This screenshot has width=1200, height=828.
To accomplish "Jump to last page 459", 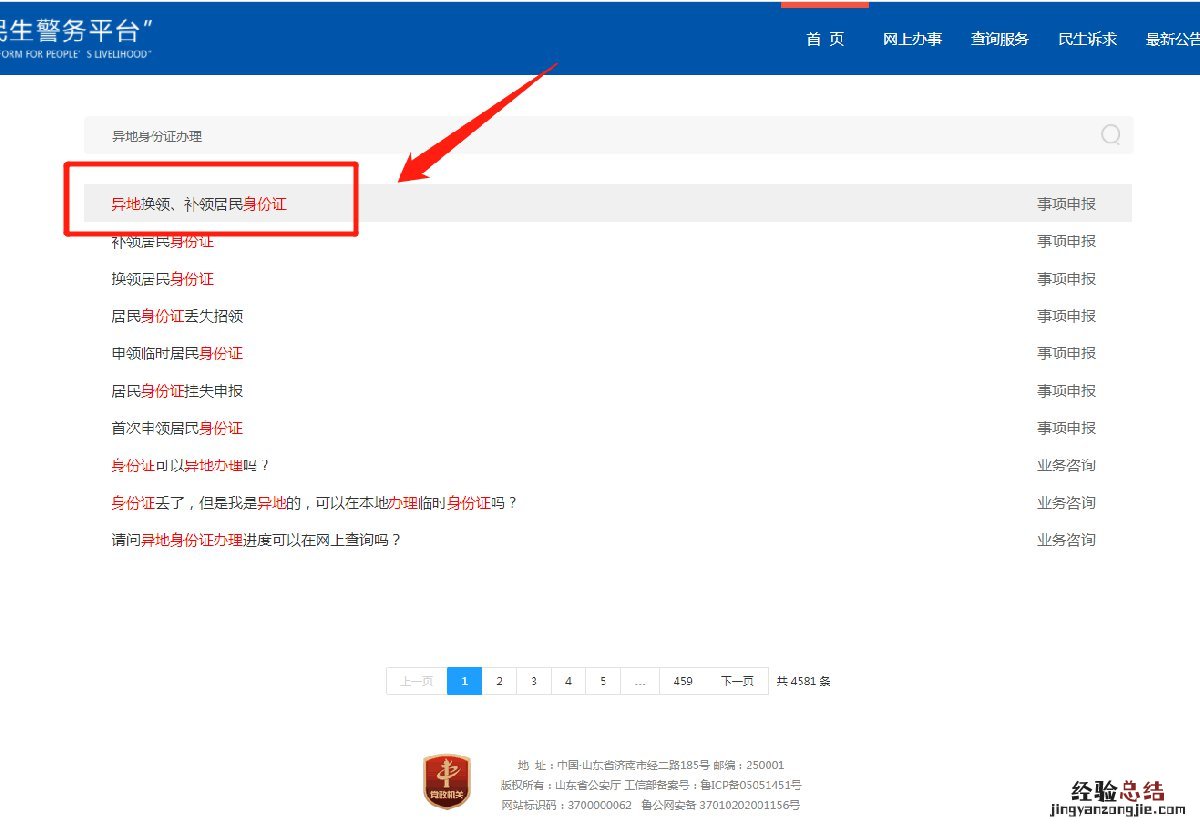I will pos(683,681).
